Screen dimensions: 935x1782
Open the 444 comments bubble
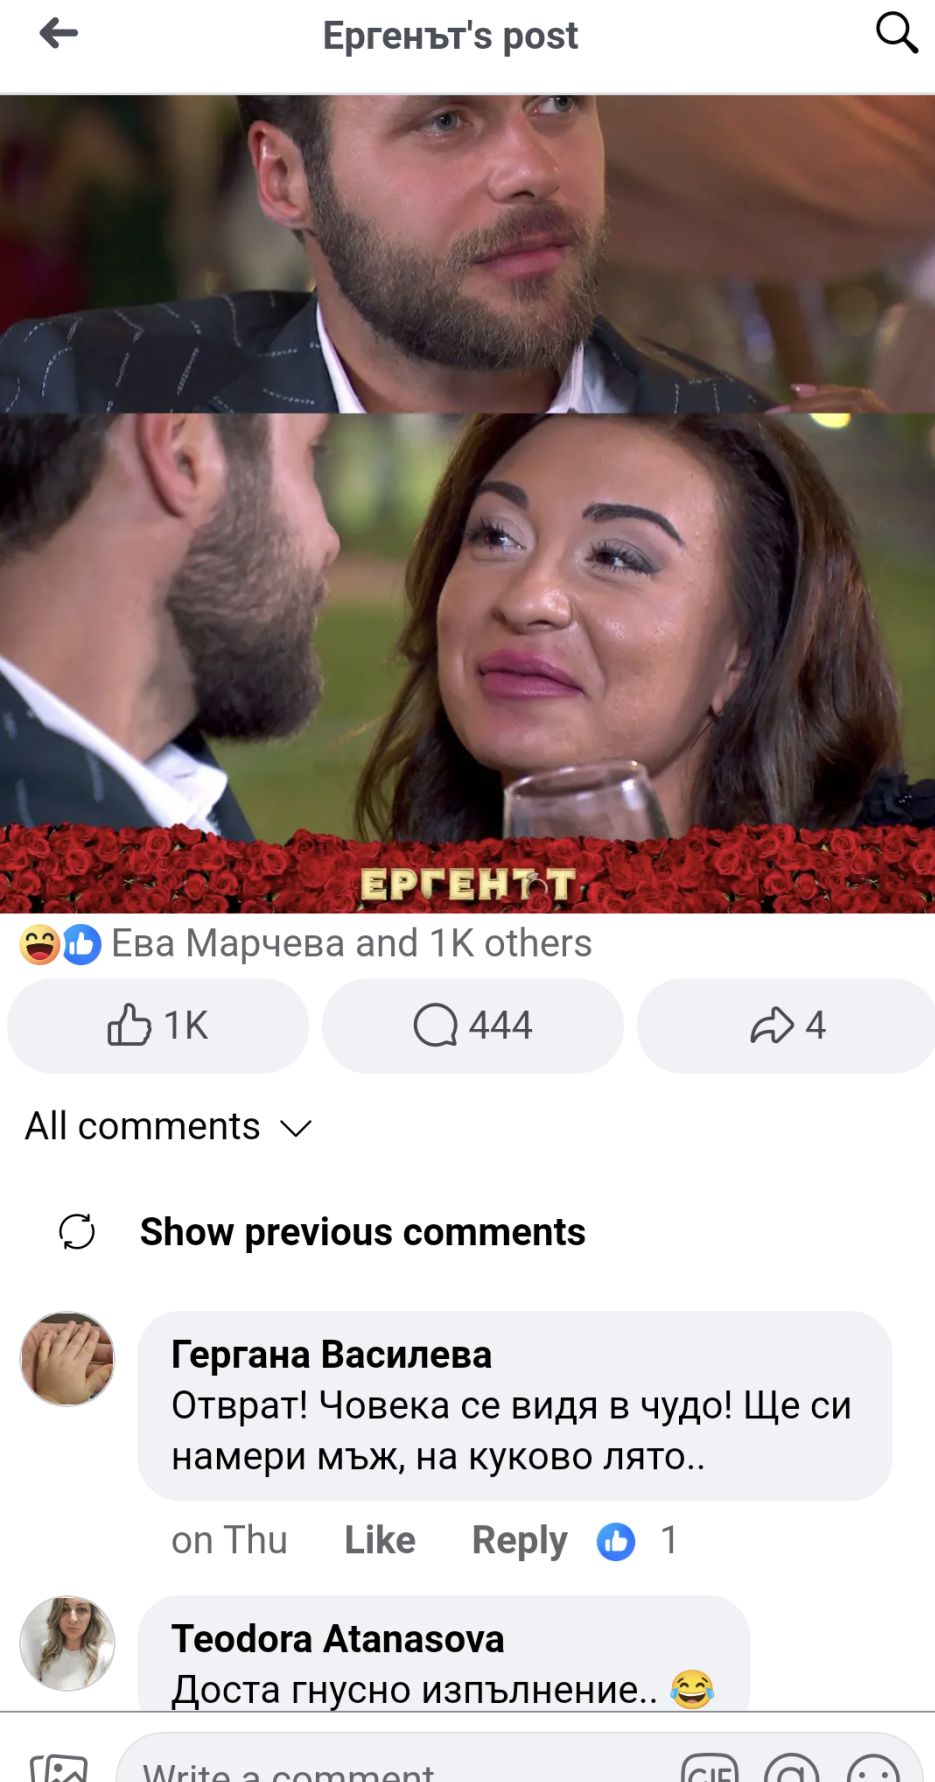[473, 1026]
